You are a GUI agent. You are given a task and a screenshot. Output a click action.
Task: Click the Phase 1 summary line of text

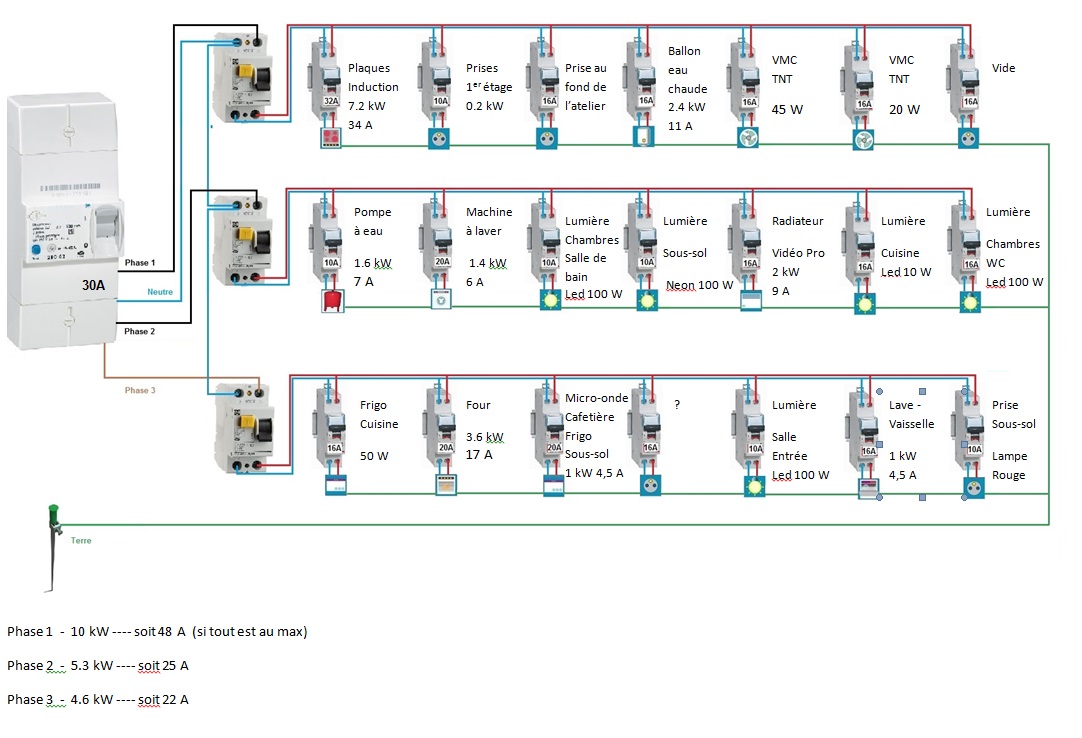tap(157, 632)
